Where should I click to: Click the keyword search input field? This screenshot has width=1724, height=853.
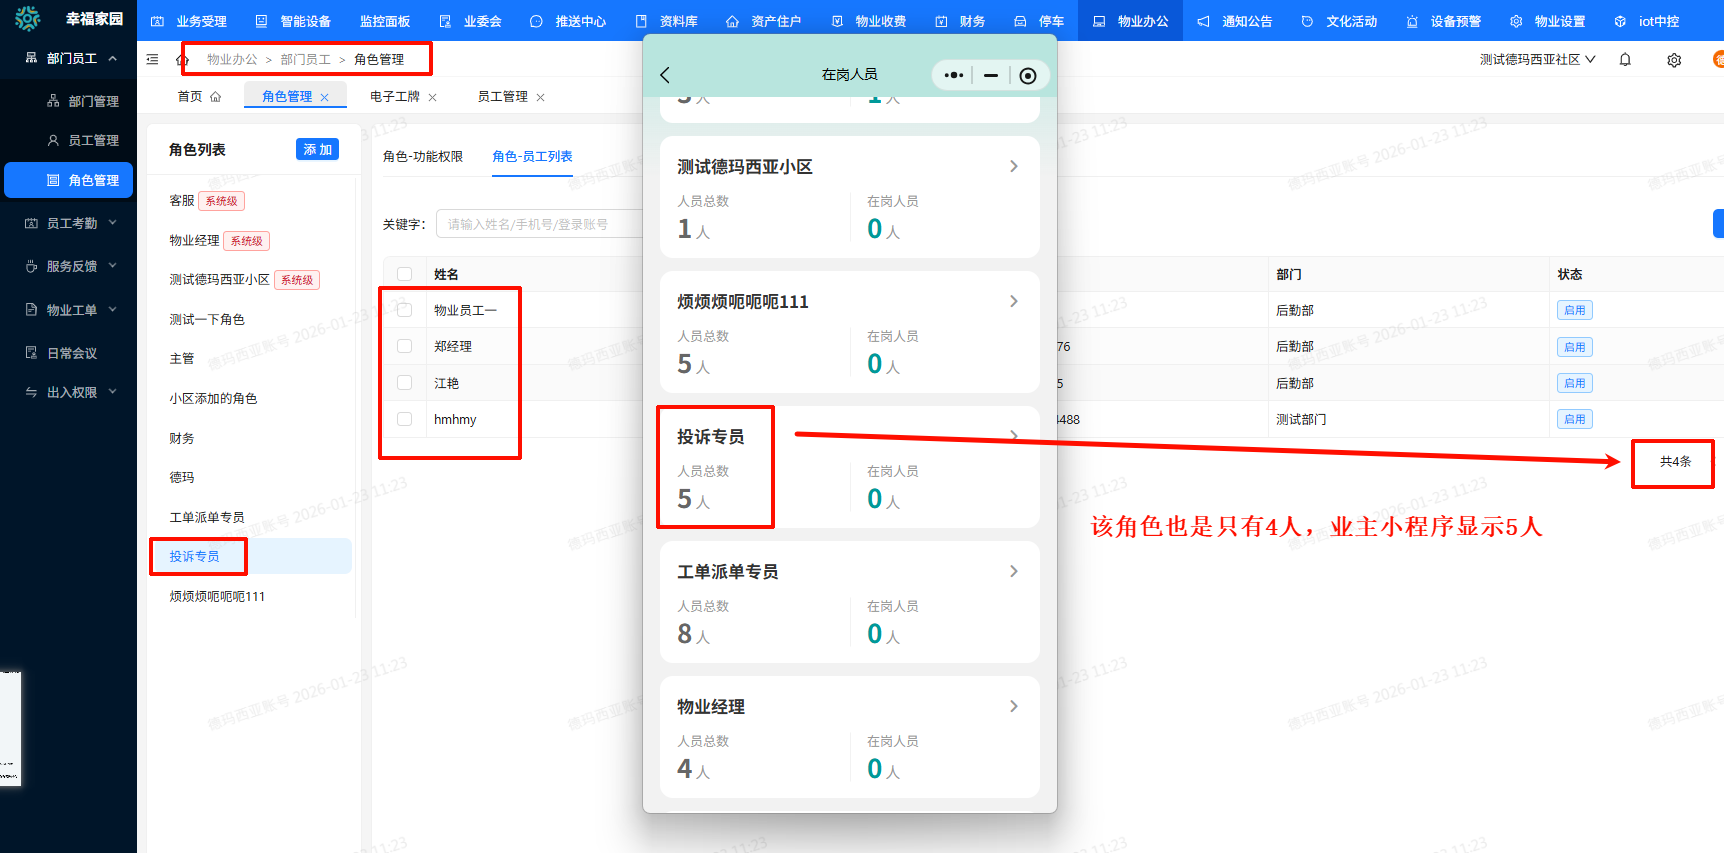540,224
